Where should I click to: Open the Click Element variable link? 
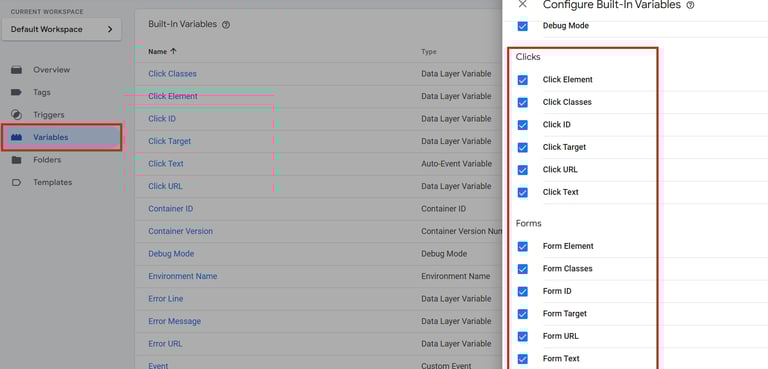[173, 96]
